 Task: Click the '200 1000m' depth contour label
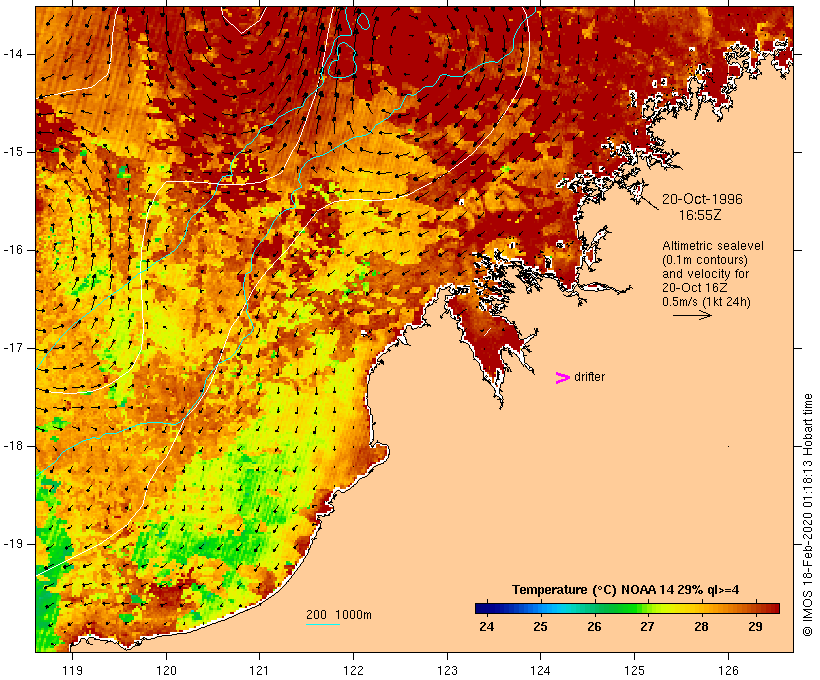point(339,615)
